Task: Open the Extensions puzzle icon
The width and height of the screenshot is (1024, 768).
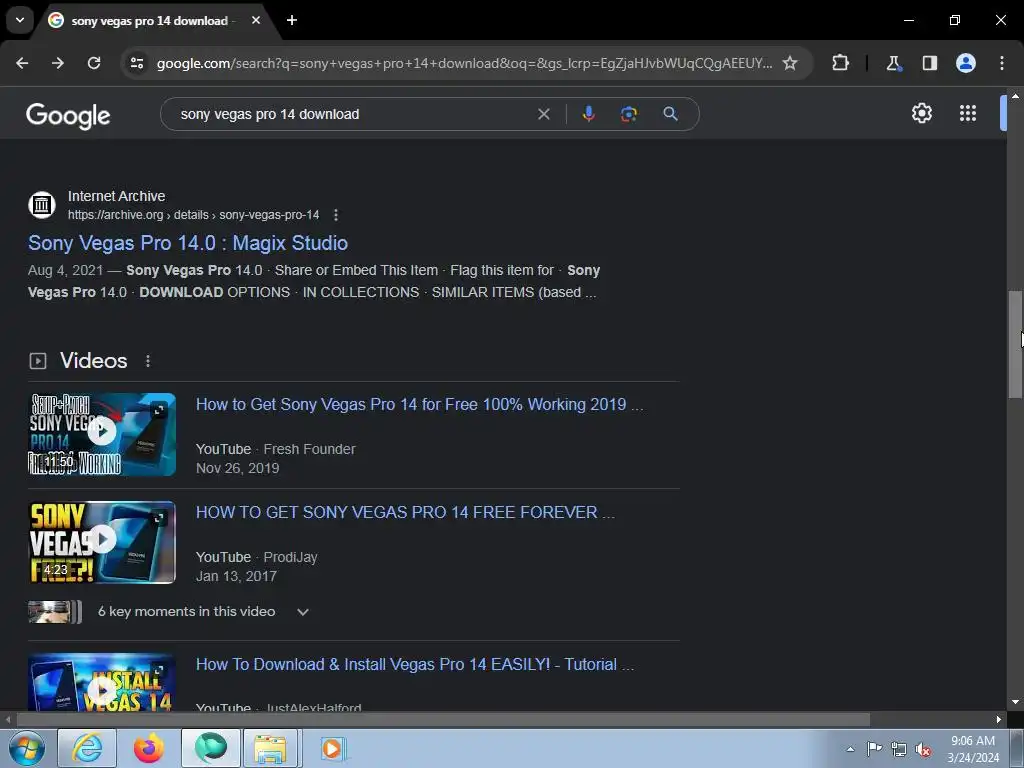Action: pos(840,63)
